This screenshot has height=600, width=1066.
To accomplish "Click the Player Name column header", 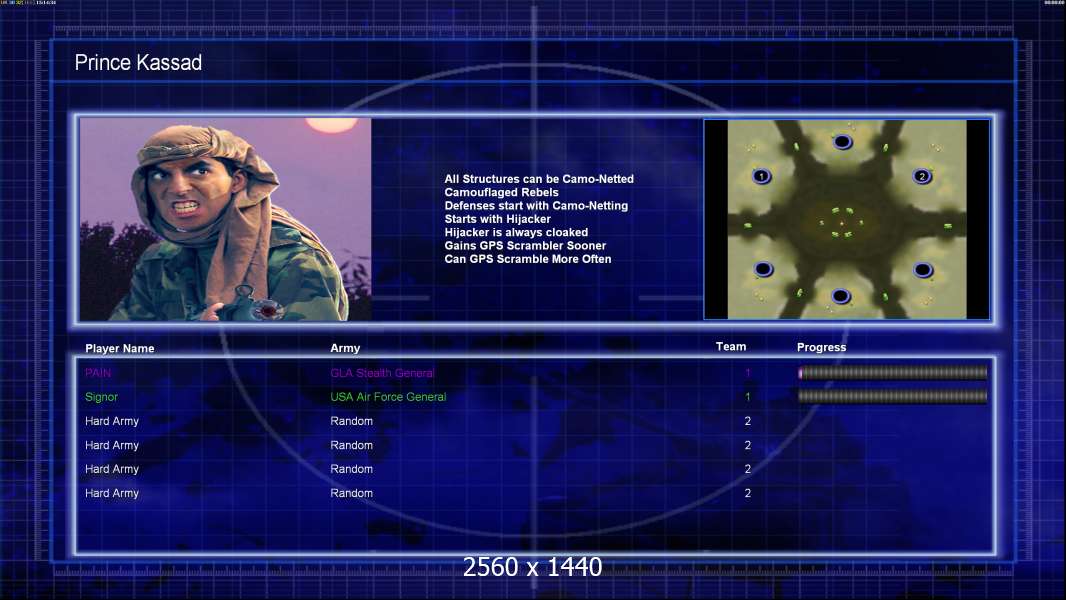I will point(120,349).
